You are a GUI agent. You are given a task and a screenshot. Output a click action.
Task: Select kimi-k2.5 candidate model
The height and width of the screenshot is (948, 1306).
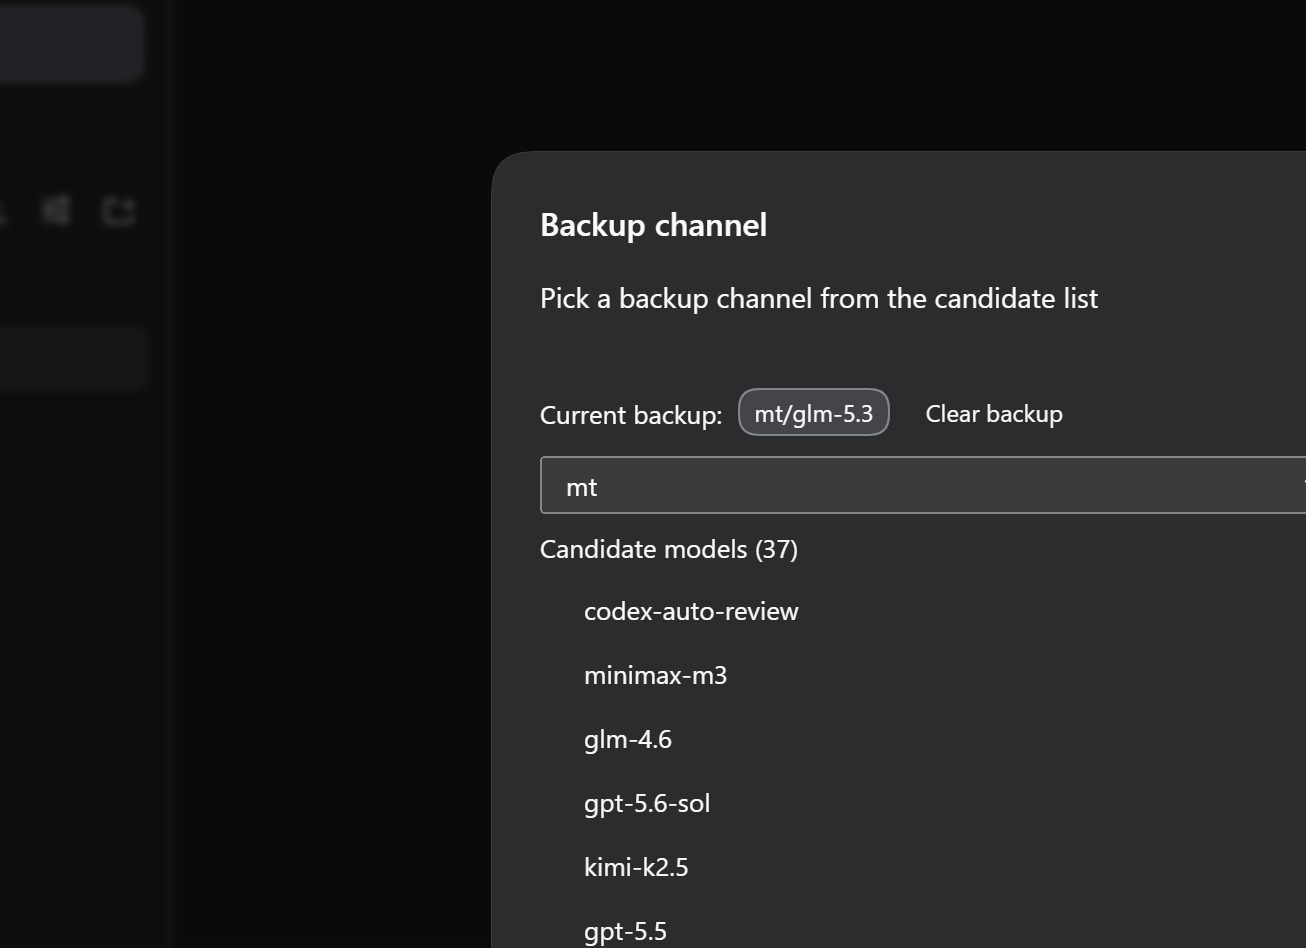pos(636,867)
